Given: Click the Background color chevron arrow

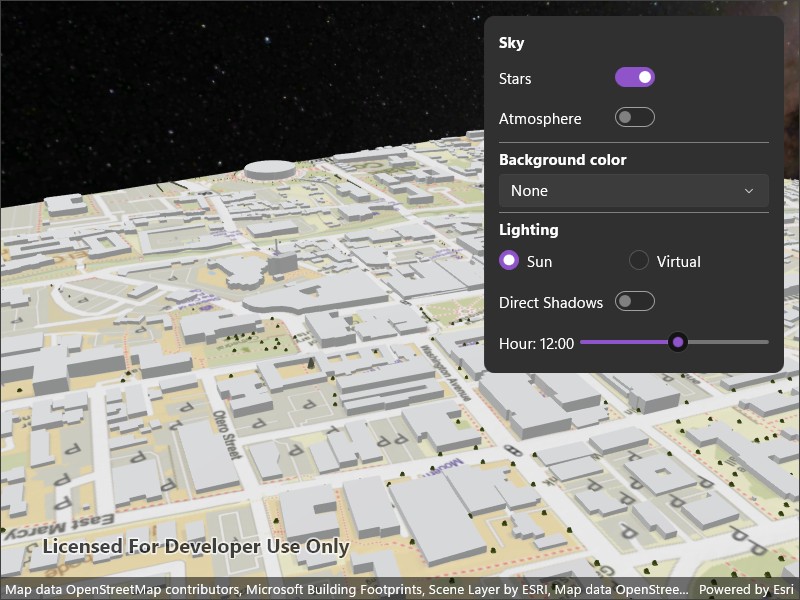Looking at the screenshot, I should (748, 191).
